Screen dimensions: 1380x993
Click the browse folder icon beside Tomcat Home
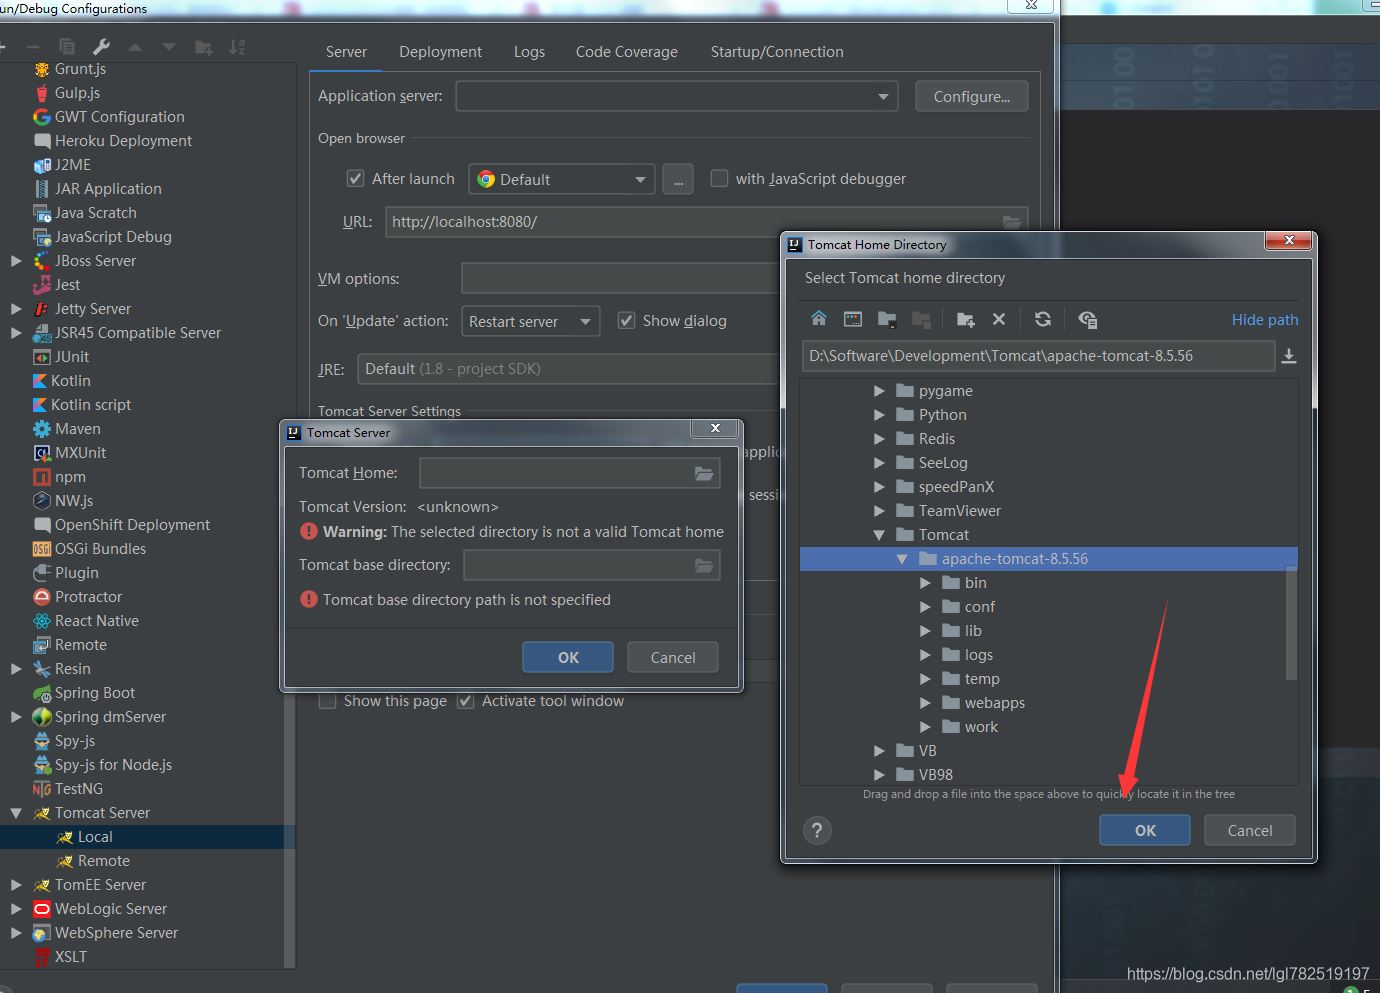[704, 473]
